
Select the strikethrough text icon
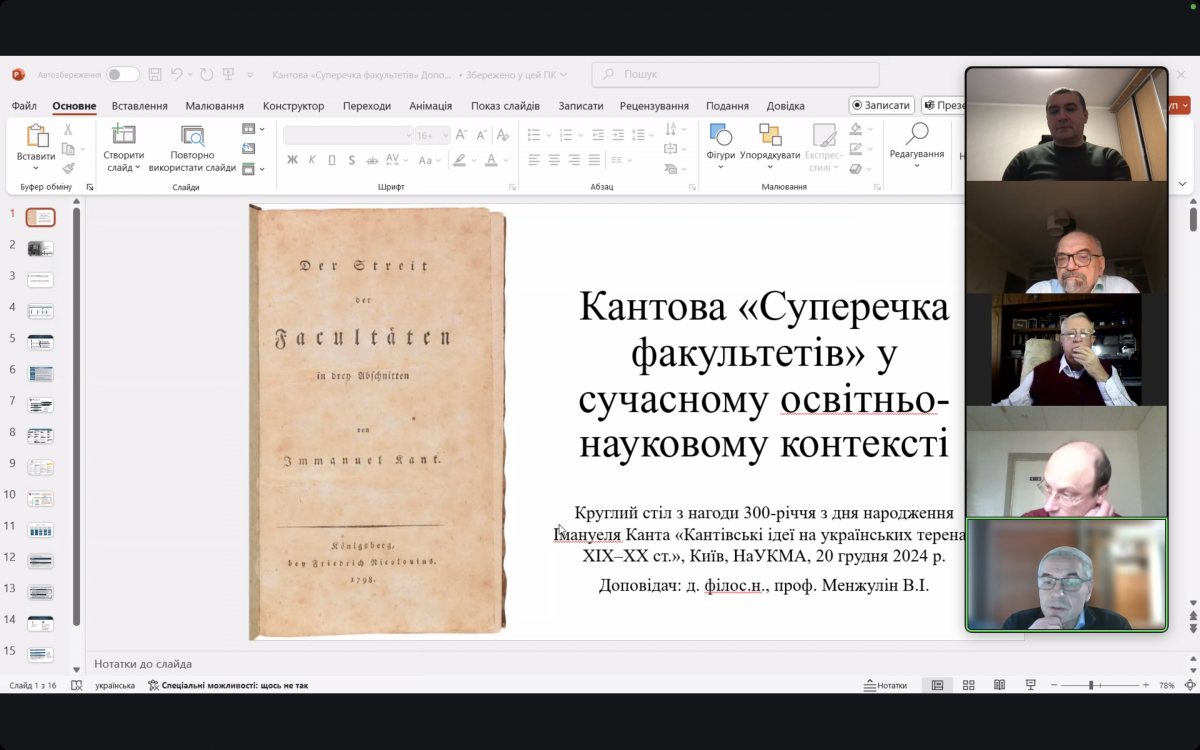tap(373, 159)
